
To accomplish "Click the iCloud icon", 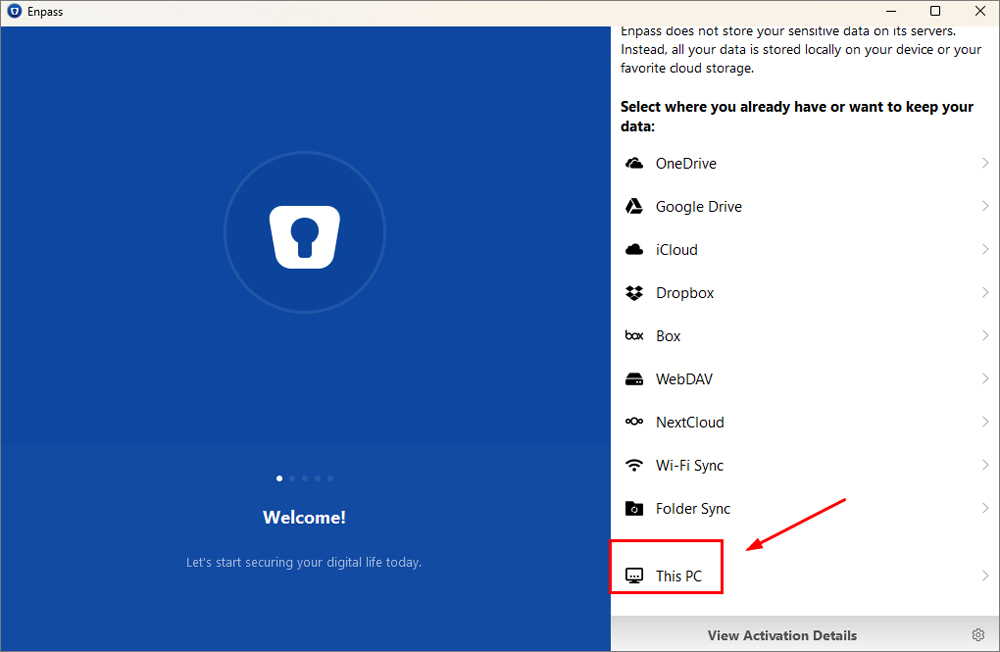I will [x=633, y=249].
